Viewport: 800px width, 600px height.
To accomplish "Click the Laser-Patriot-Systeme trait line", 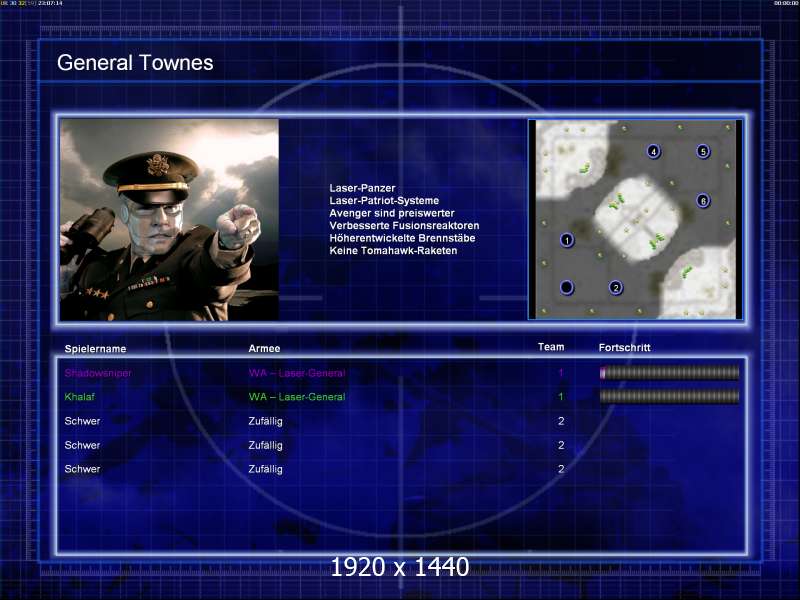I will click(384, 201).
